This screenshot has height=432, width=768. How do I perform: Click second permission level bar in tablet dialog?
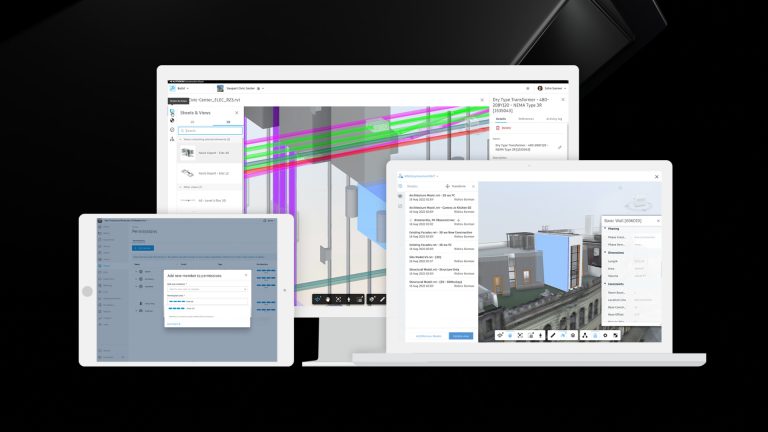(177, 309)
